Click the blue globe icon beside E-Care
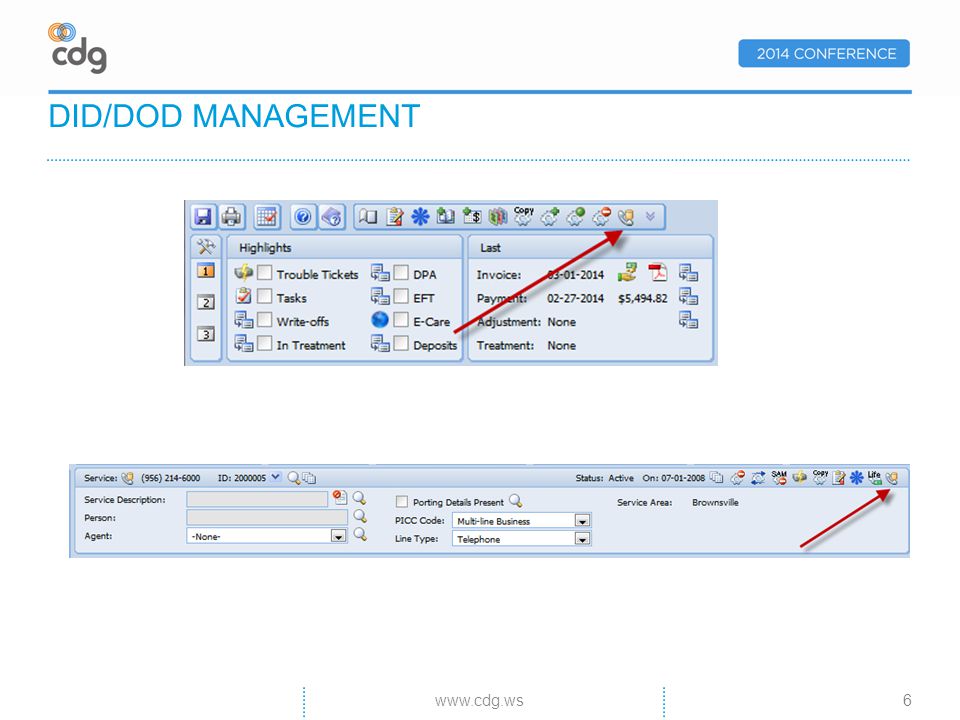Screen dimensions: 960x720 click(x=380, y=320)
